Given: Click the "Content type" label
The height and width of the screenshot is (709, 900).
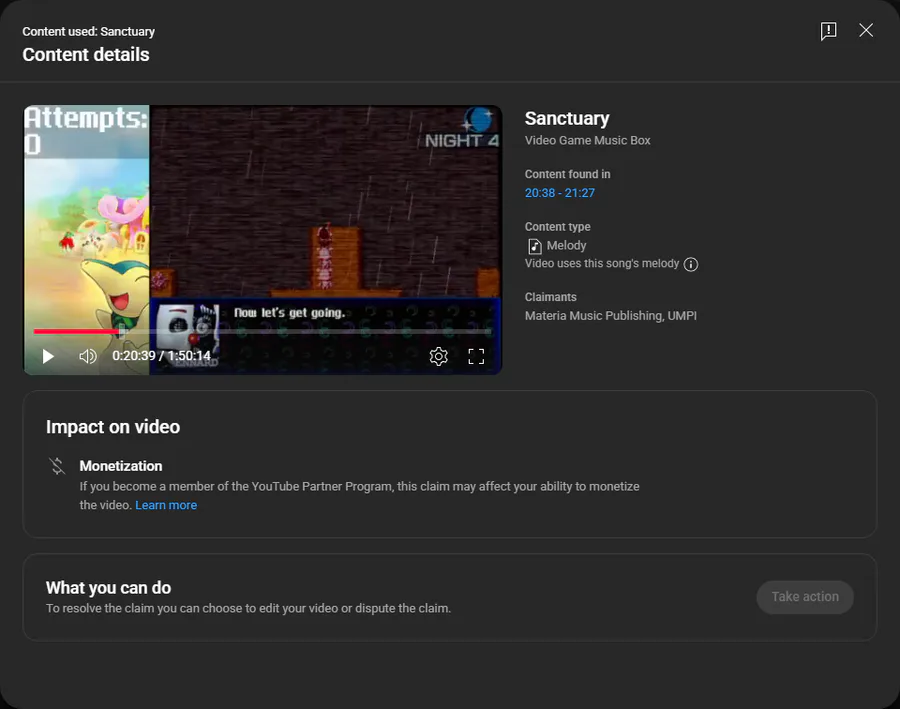Looking at the screenshot, I should coord(557,227).
